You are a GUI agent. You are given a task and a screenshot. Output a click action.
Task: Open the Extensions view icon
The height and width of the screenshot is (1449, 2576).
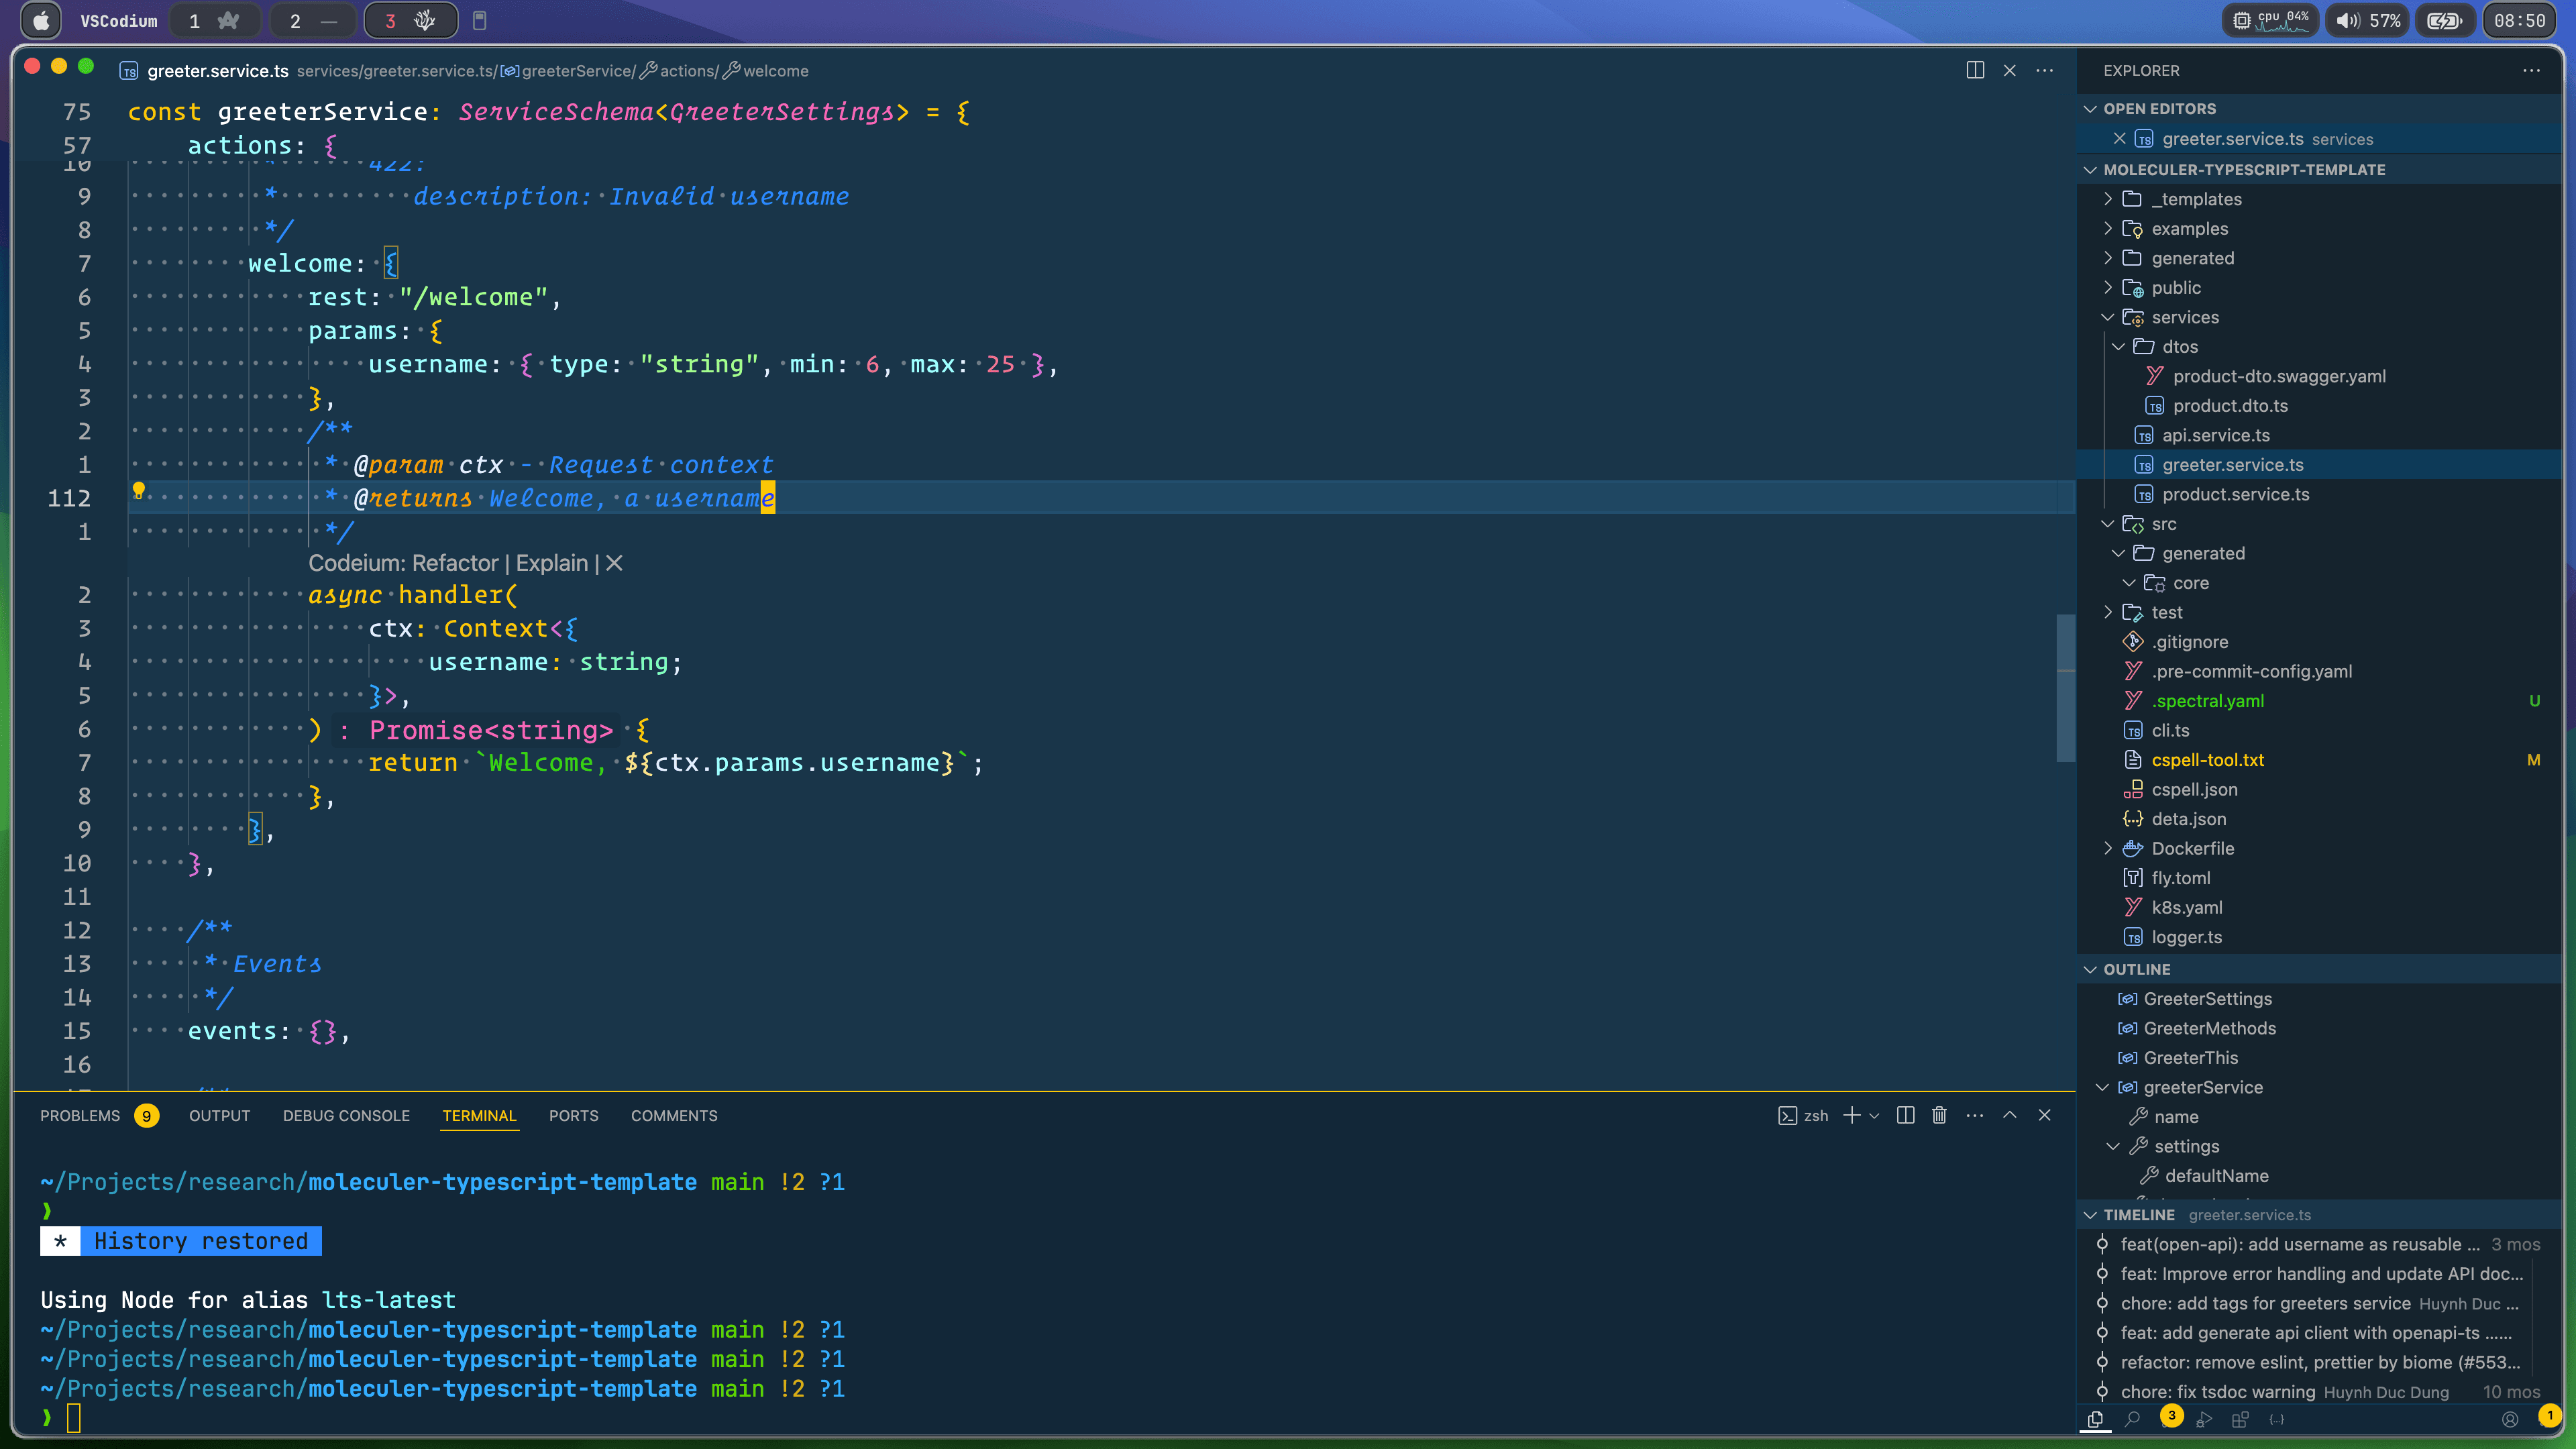click(x=2240, y=1419)
